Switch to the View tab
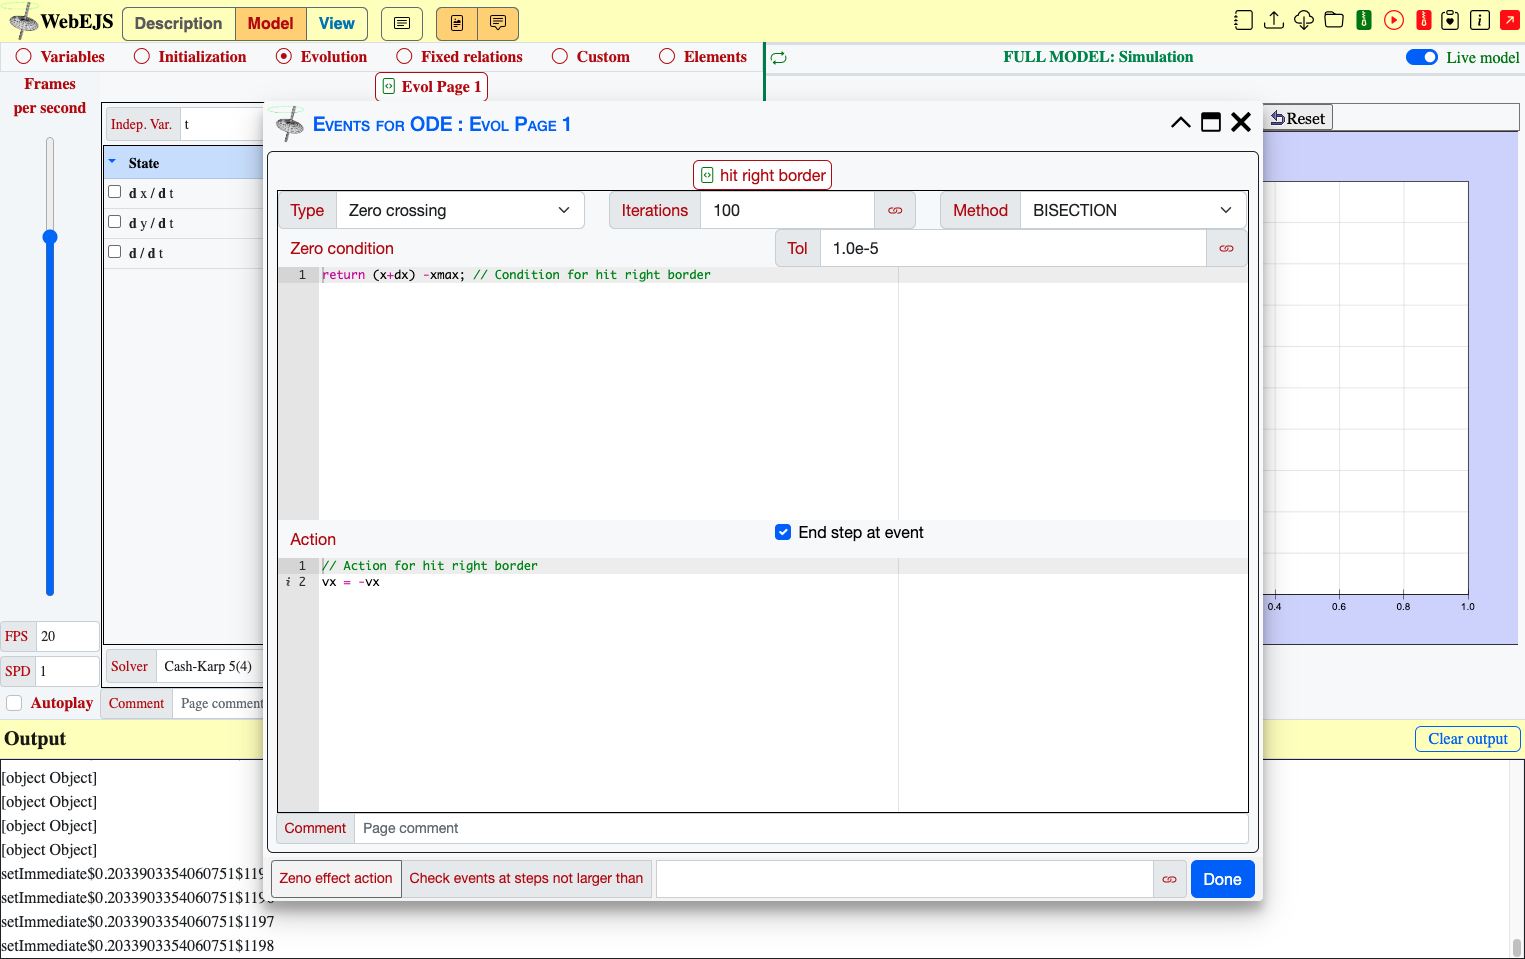This screenshot has height=959, width=1525. (336, 23)
